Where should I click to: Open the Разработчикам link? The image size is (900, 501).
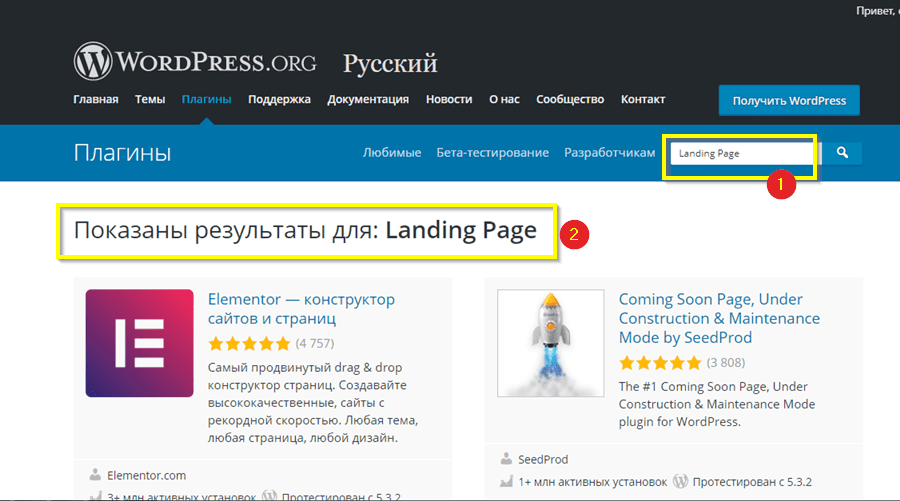[610, 153]
